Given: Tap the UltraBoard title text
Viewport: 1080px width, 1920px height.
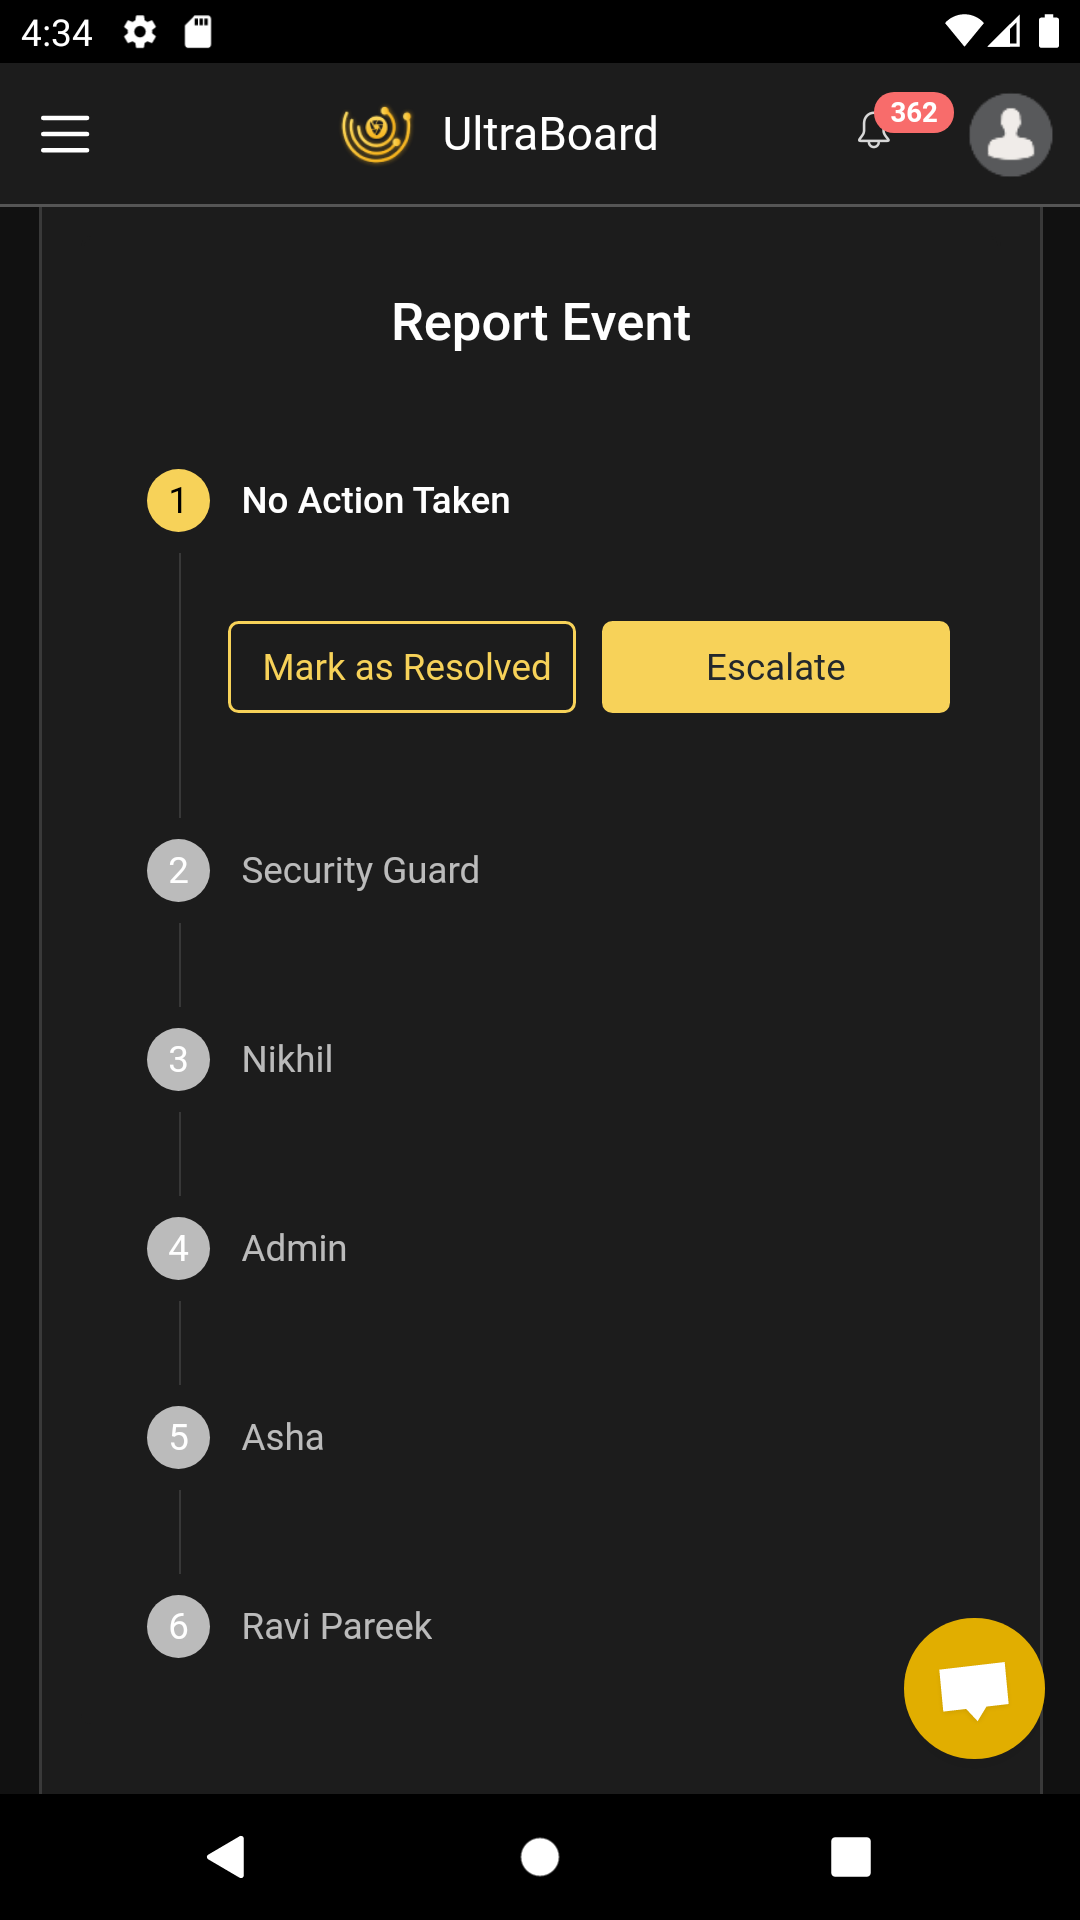Looking at the screenshot, I should pos(550,134).
